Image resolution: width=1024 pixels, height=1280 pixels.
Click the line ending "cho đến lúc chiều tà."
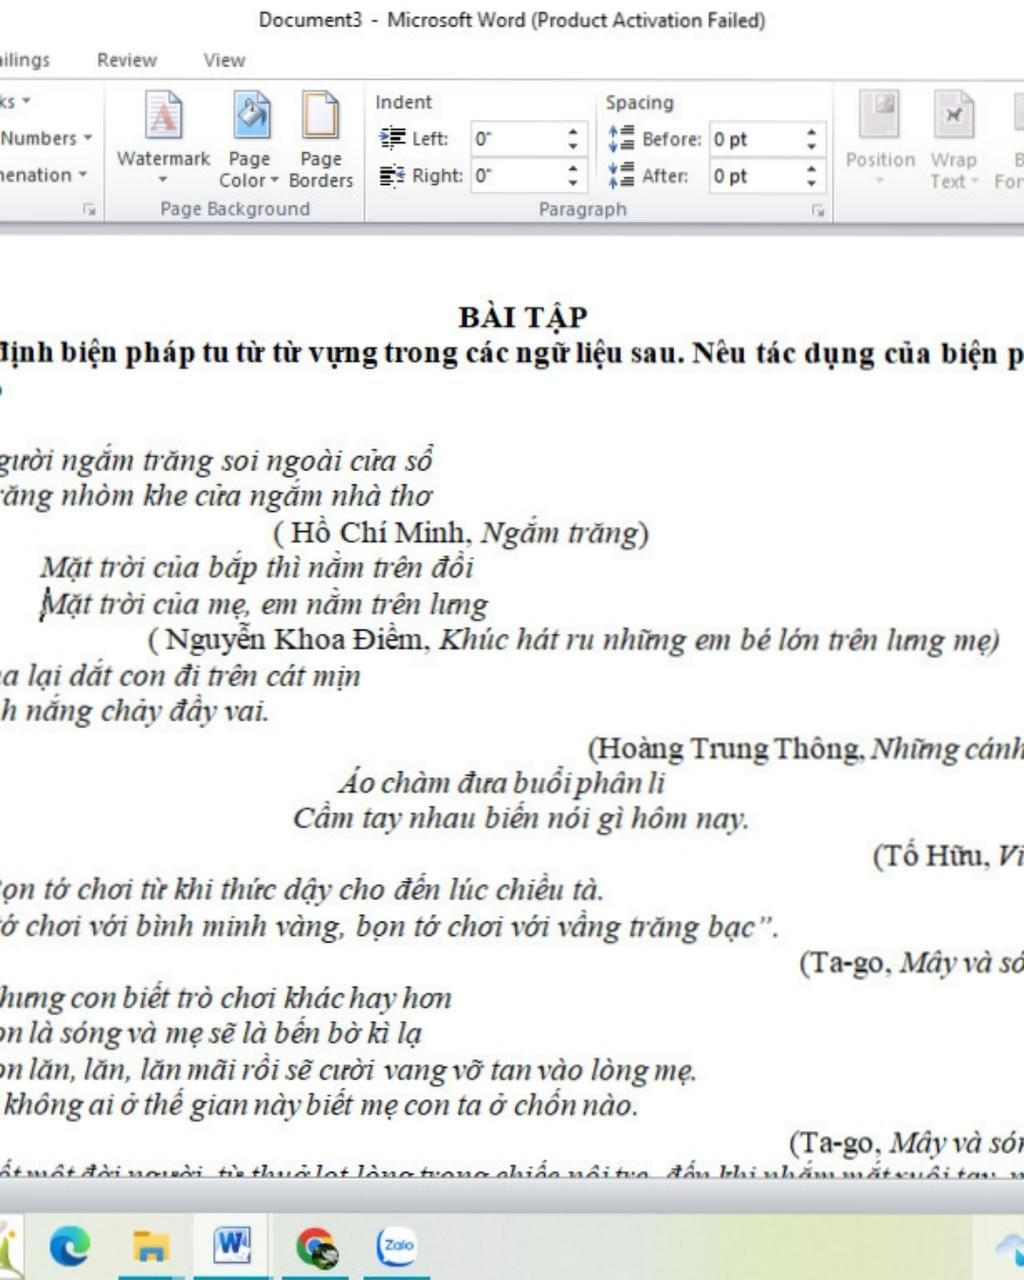pyautogui.click(x=302, y=890)
